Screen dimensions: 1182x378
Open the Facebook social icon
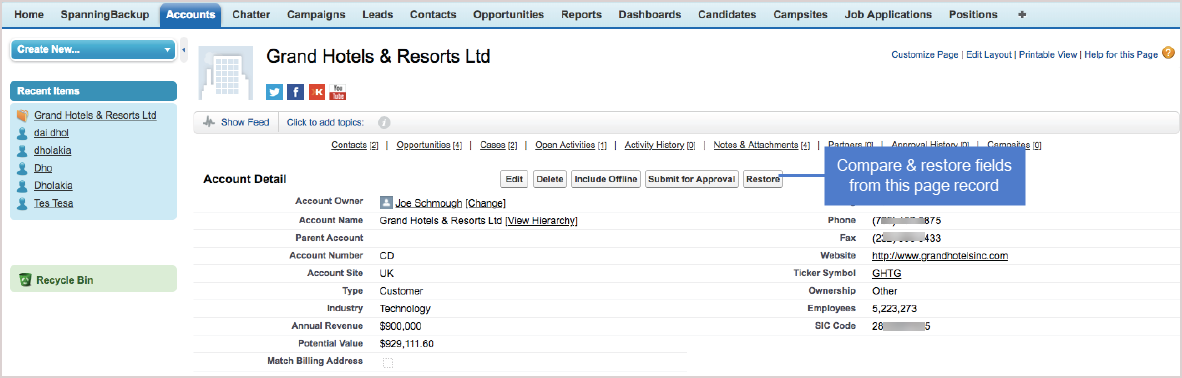(x=296, y=92)
